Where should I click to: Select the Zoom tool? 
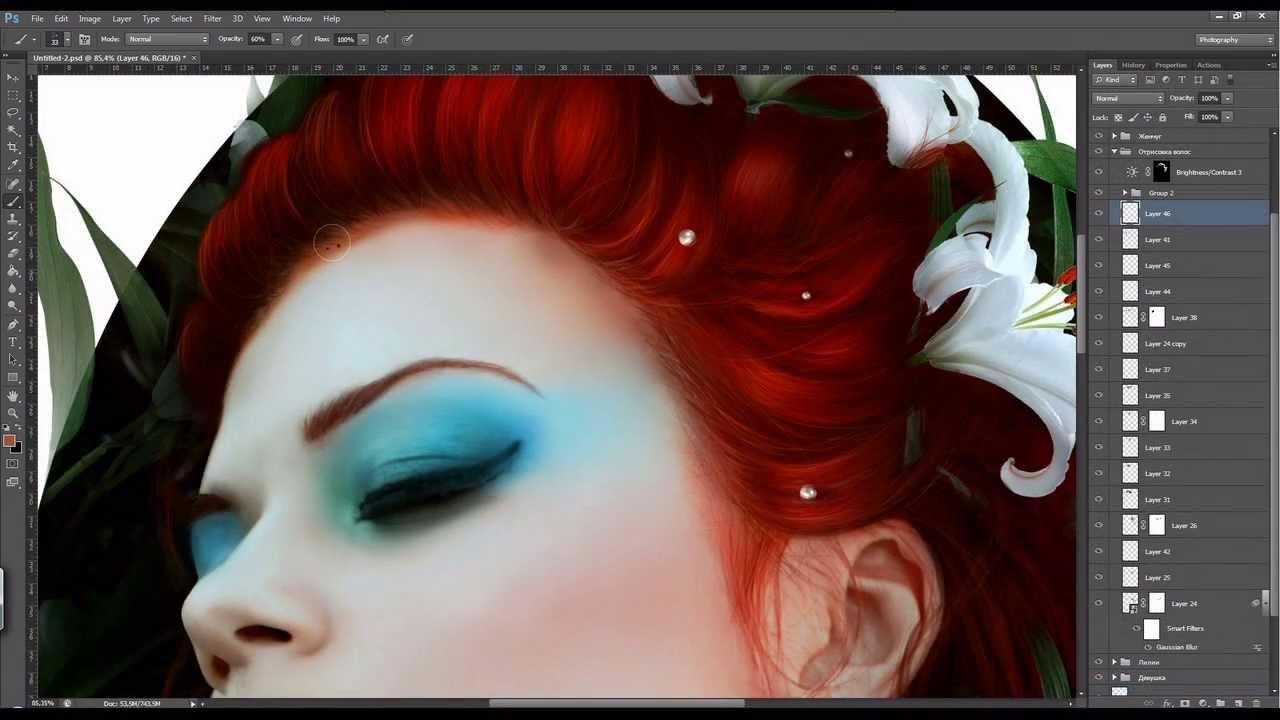pos(13,413)
